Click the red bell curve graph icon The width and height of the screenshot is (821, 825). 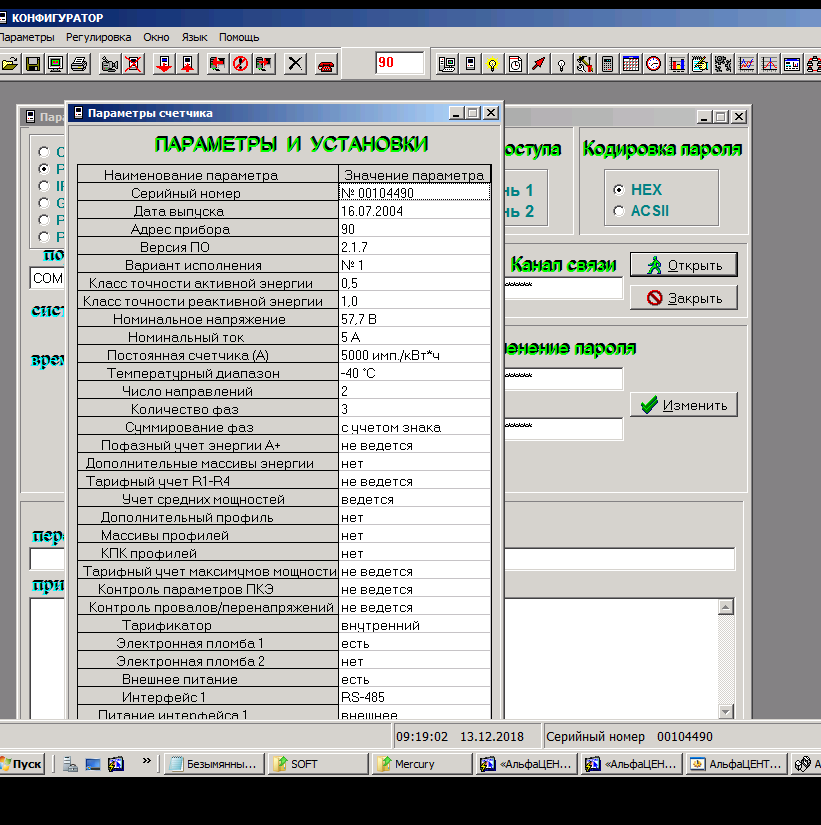pyautogui.click(x=769, y=64)
